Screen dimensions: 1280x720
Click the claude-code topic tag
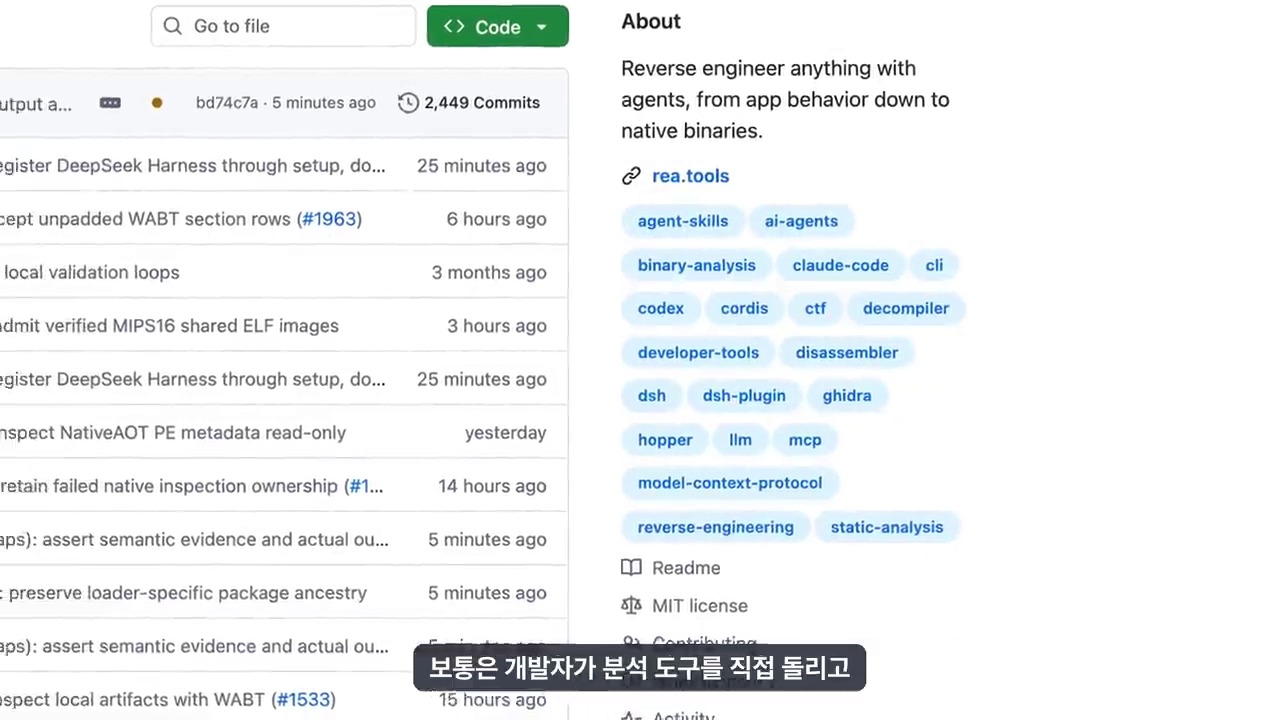[x=841, y=265]
